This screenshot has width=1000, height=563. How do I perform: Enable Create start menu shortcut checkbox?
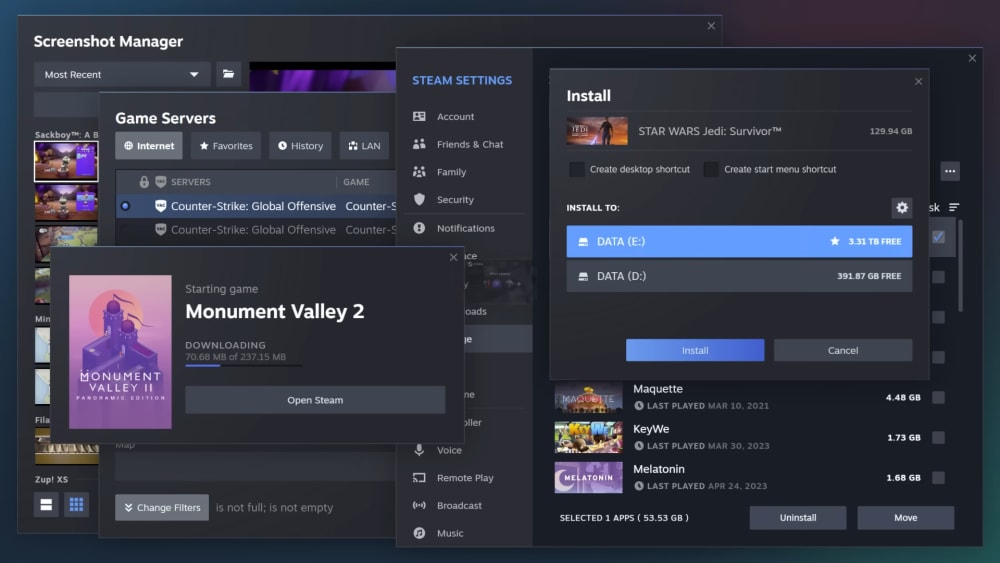pyautogui.click(x=711, y=170)
